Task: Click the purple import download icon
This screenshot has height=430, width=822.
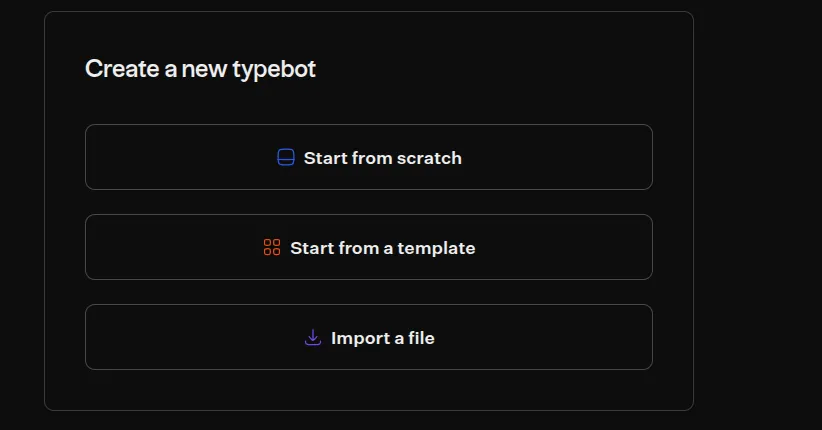Action: pyautogui.click(x=313, y=338)
